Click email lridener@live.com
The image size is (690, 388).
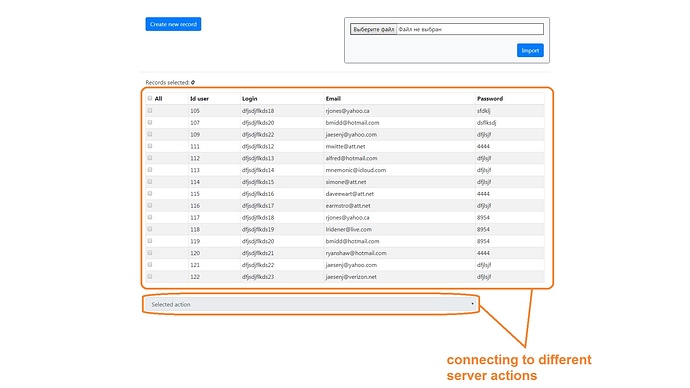[349, 230]
